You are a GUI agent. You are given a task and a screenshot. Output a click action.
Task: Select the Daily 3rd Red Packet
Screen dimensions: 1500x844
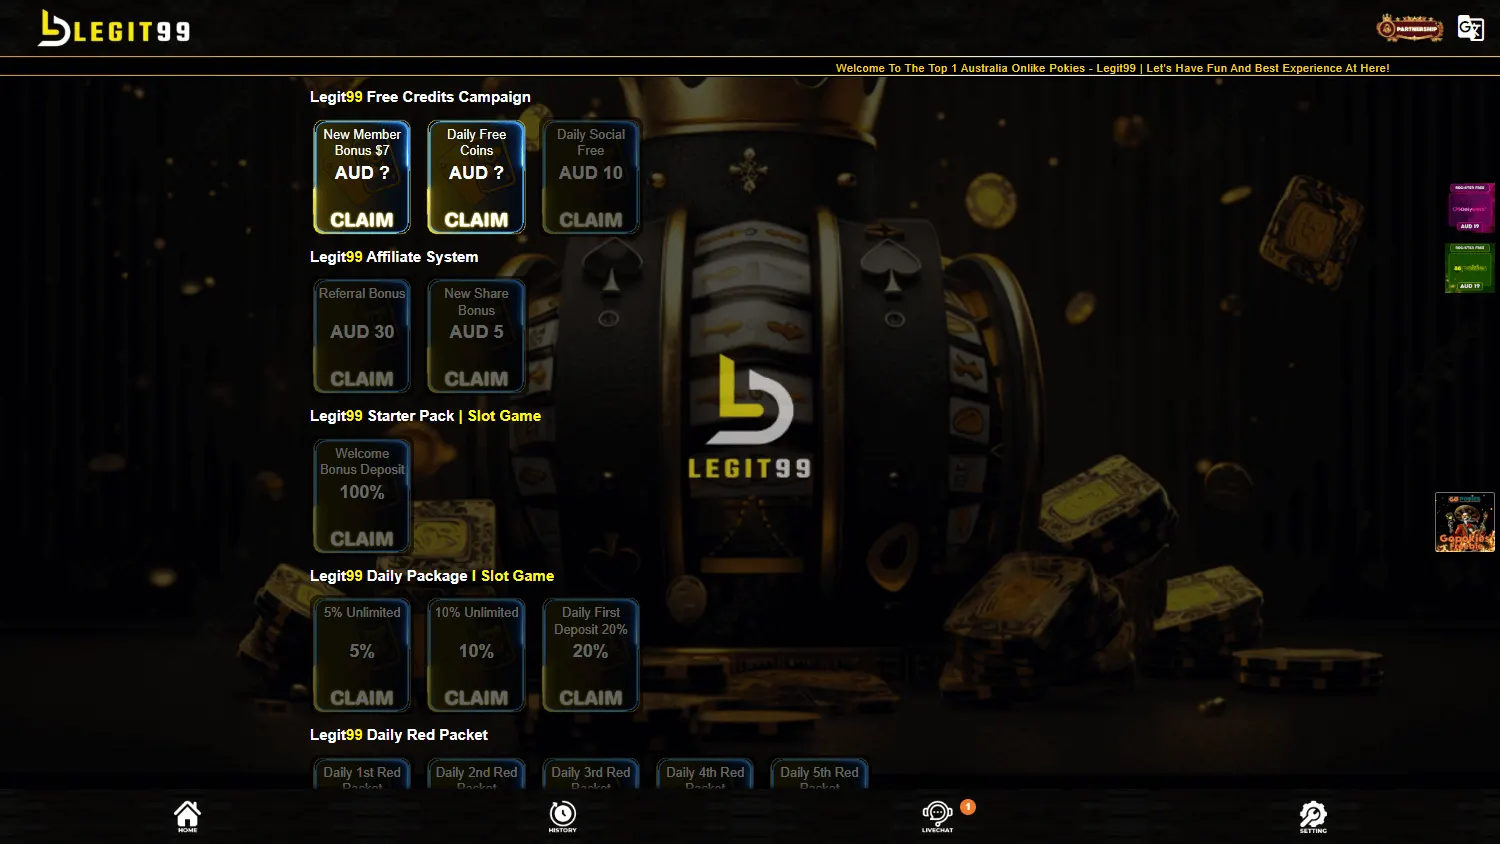click(591, 774)
